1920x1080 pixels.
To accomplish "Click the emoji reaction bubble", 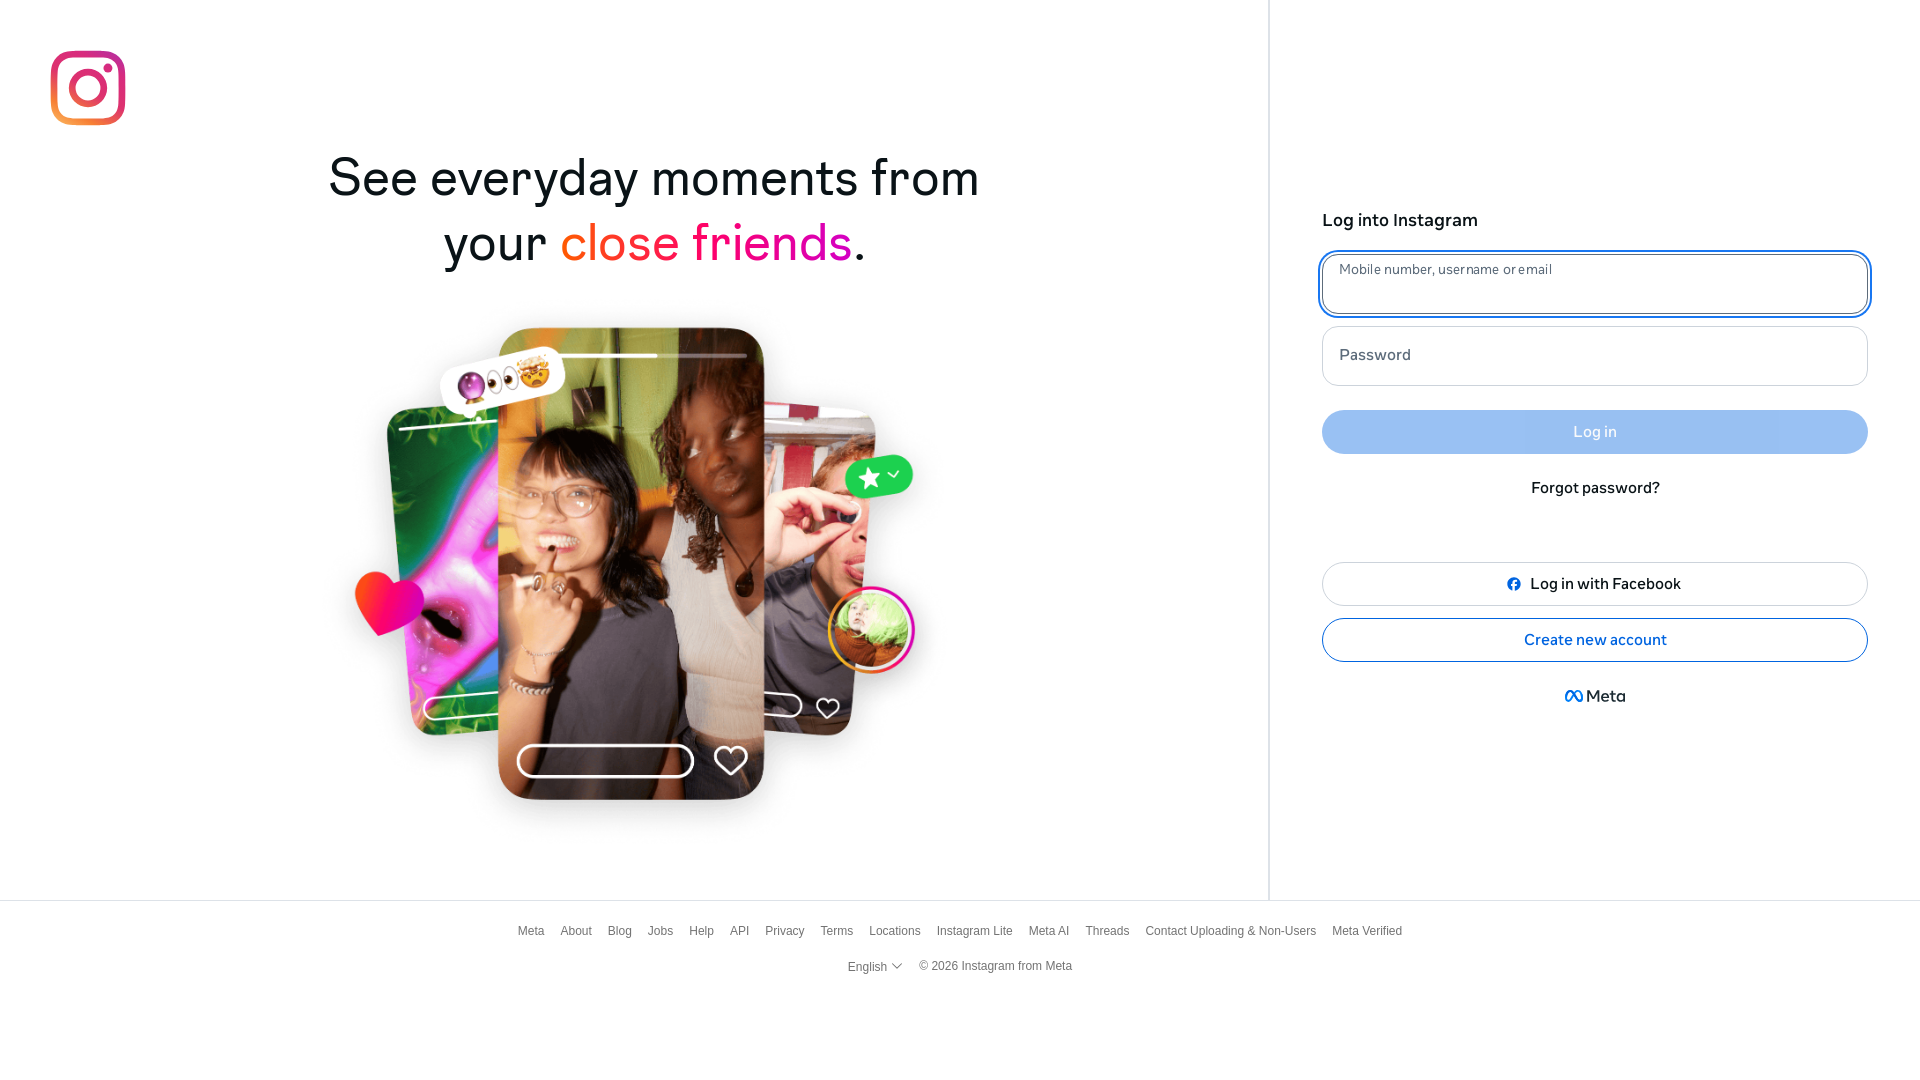I will 503,379.
